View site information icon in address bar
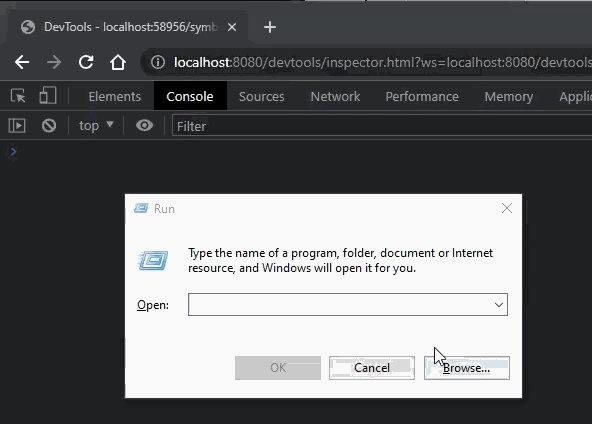 point(158,62)
